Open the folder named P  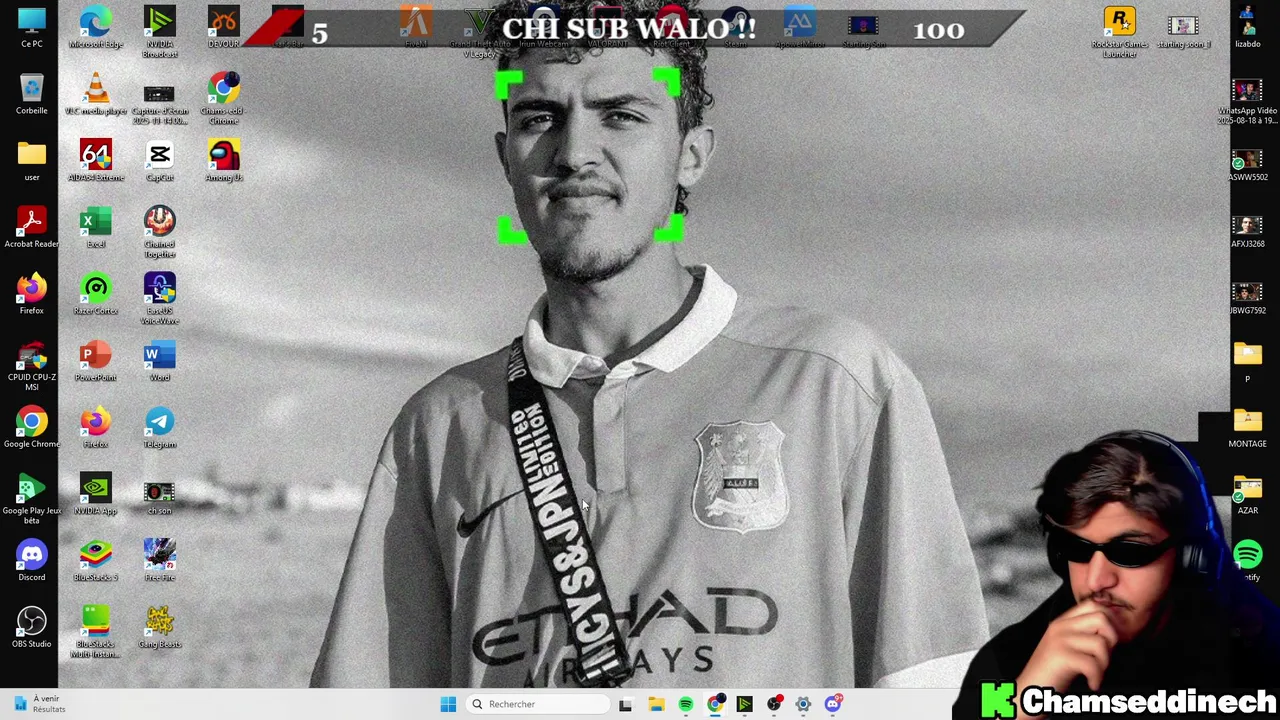(x=1247, y=361)
